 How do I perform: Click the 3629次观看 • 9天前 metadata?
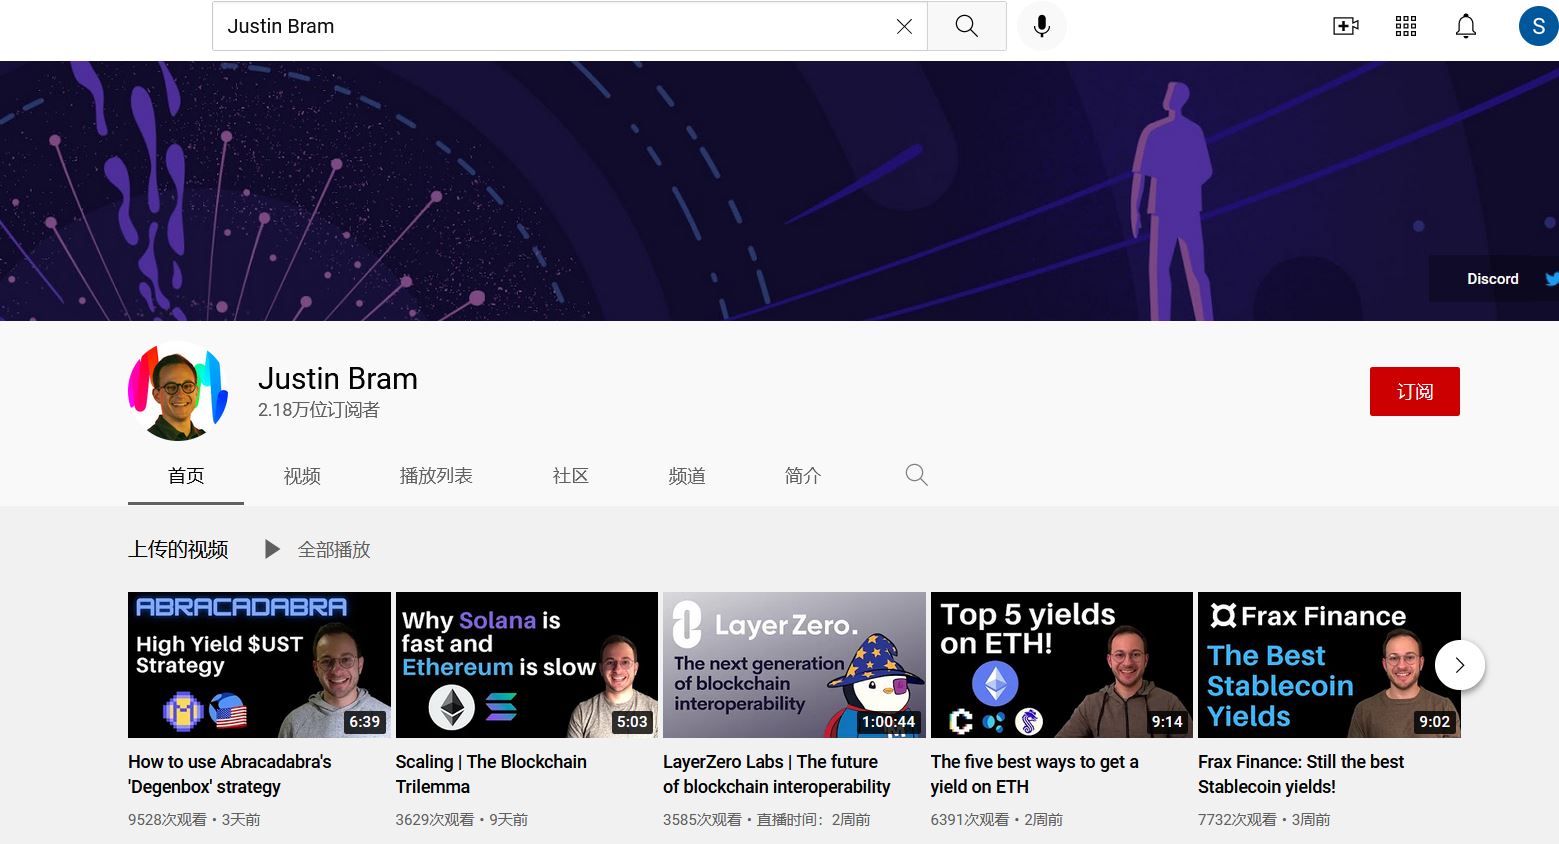pos(462,819)
